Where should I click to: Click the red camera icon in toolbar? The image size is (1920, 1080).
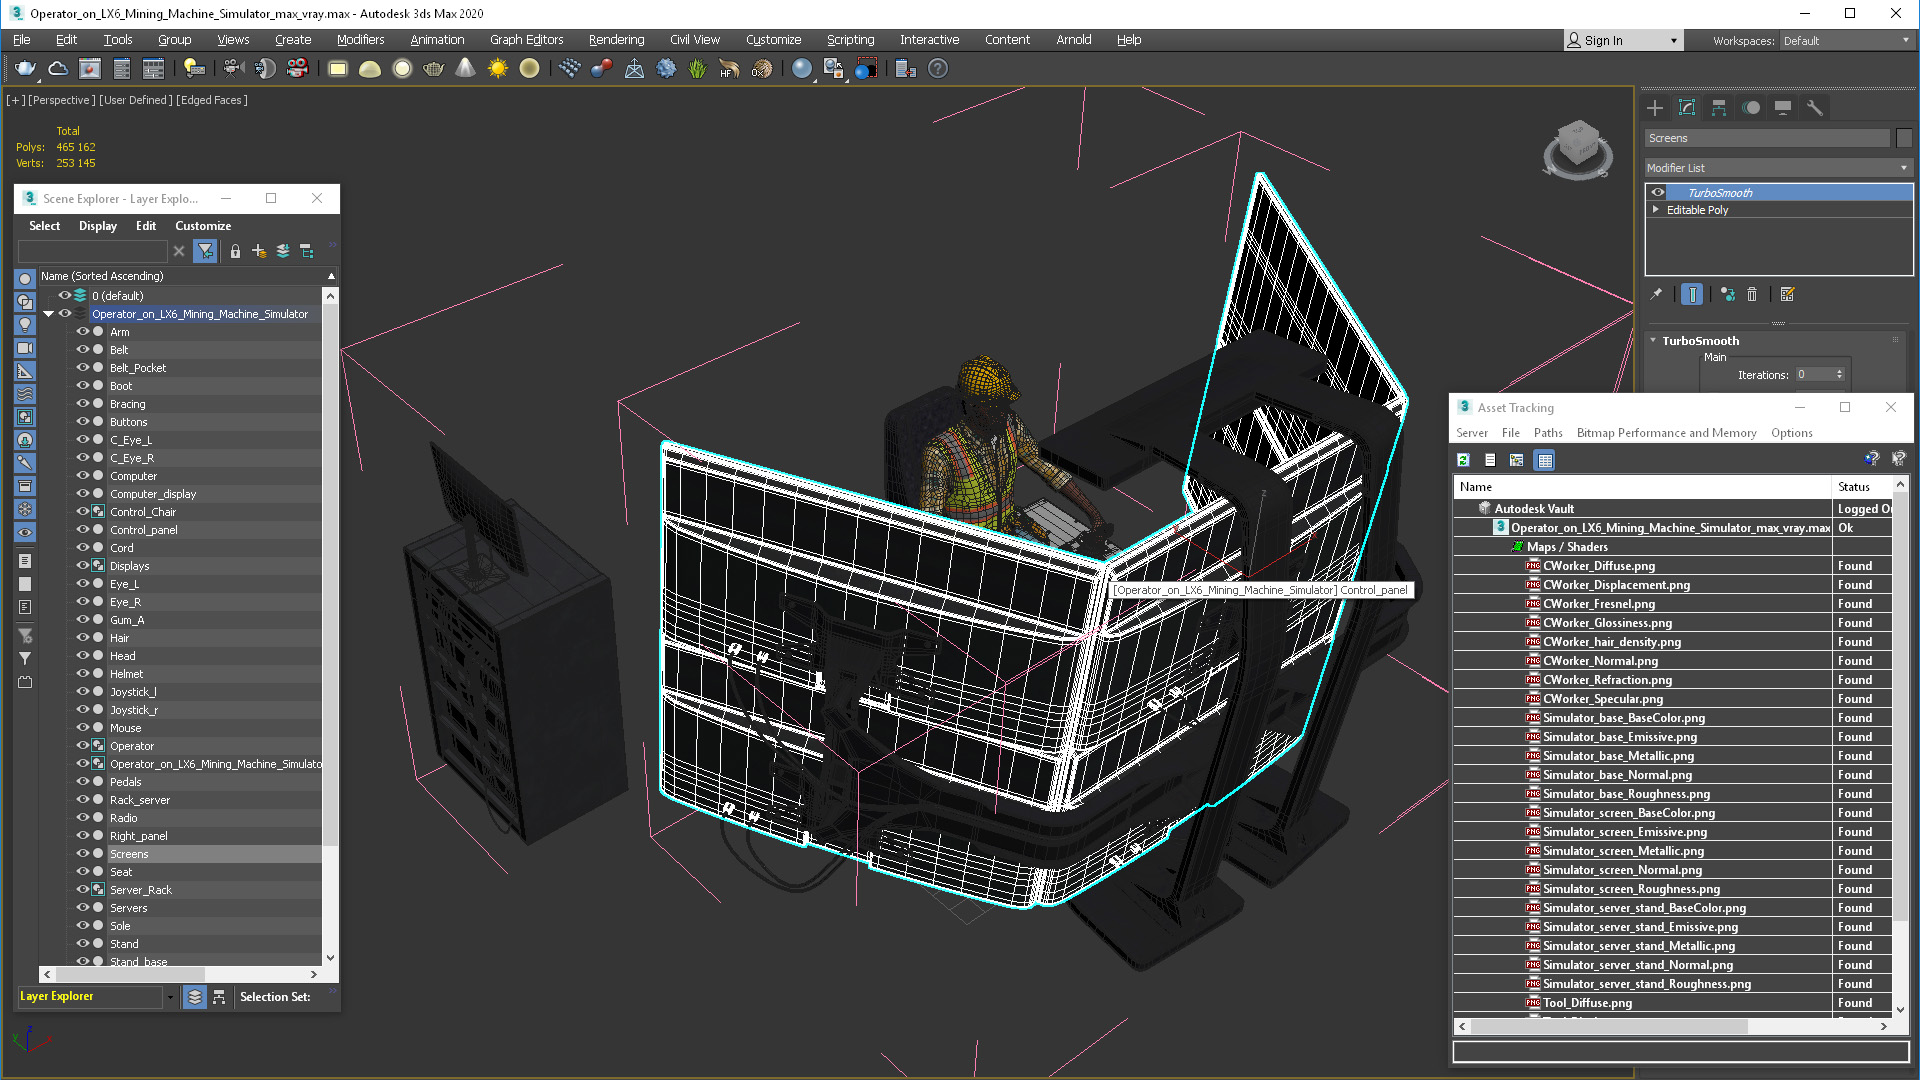297,69
